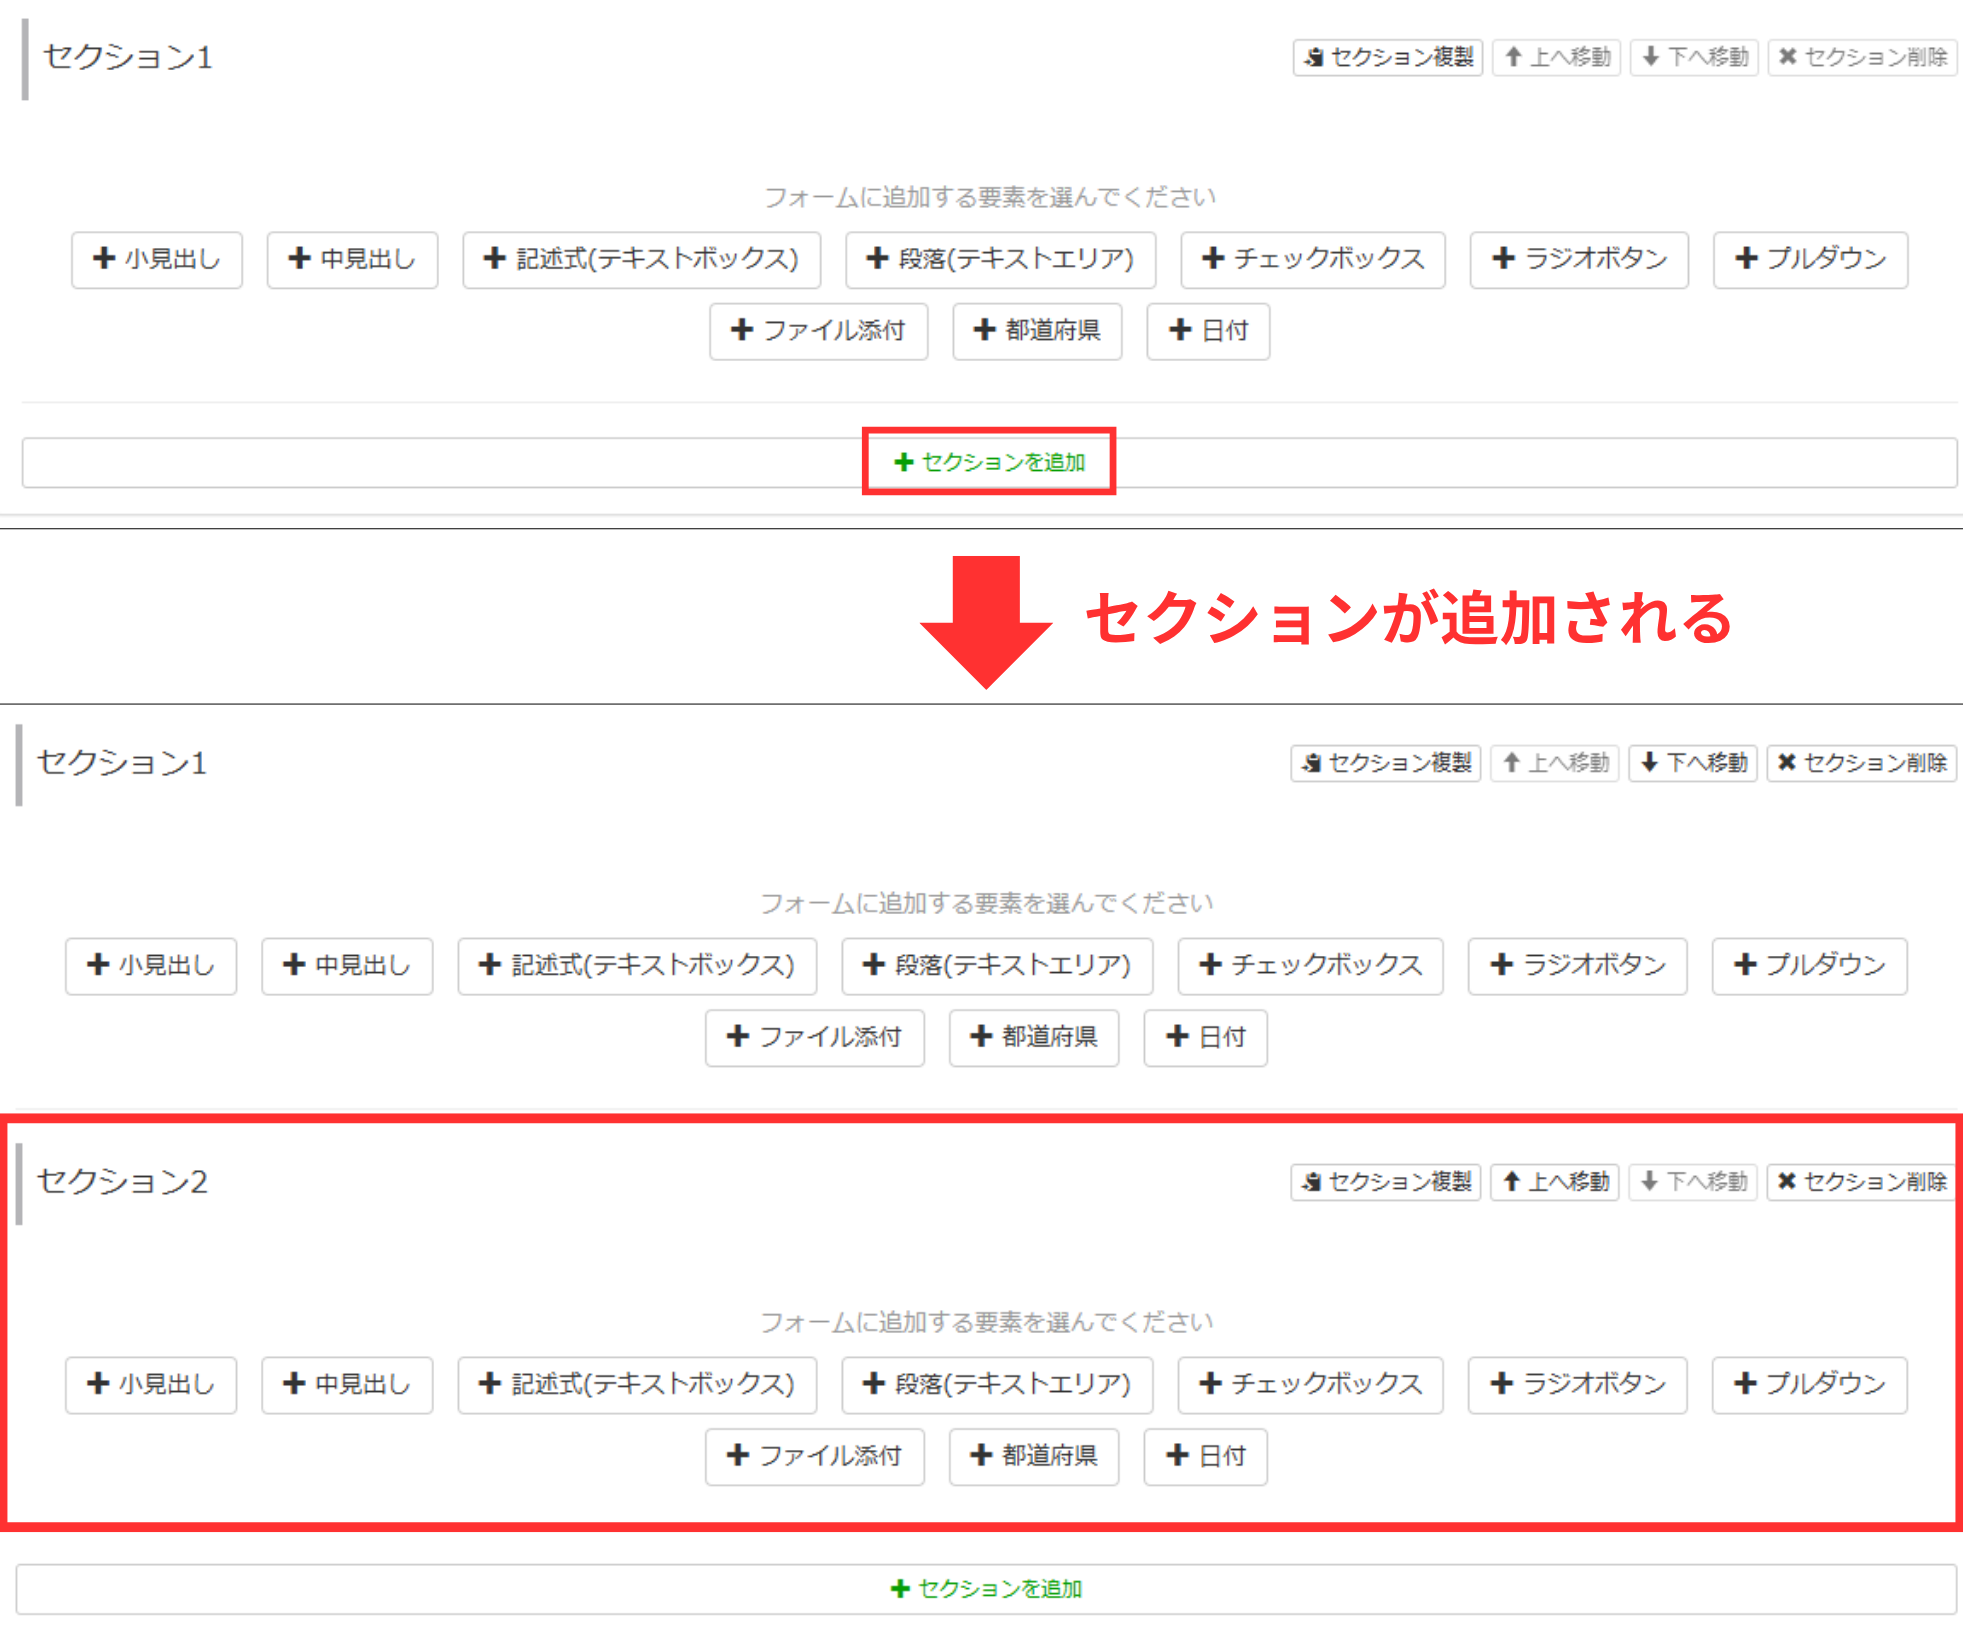Add チェックボックス in the top screenshot's セクション1

(x=1313, y=260)
